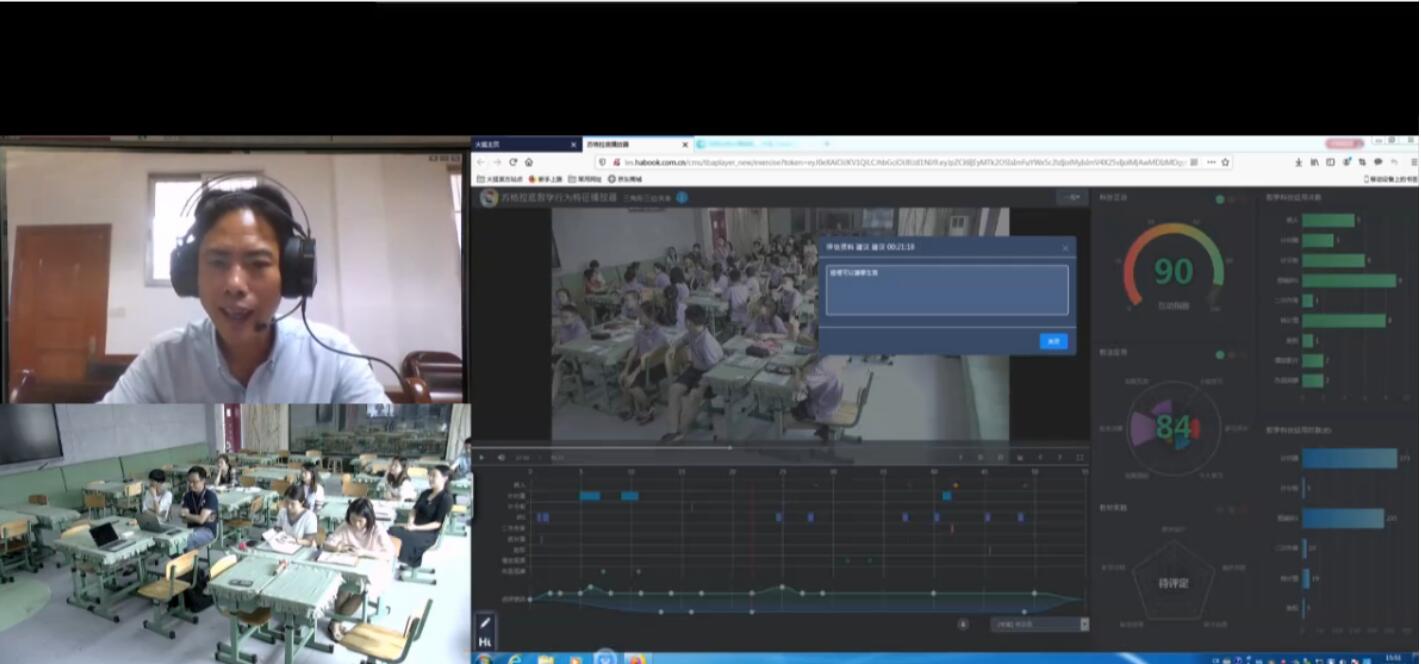
Task: Mute the video using the speaker icon
Action: click(501, 458)
